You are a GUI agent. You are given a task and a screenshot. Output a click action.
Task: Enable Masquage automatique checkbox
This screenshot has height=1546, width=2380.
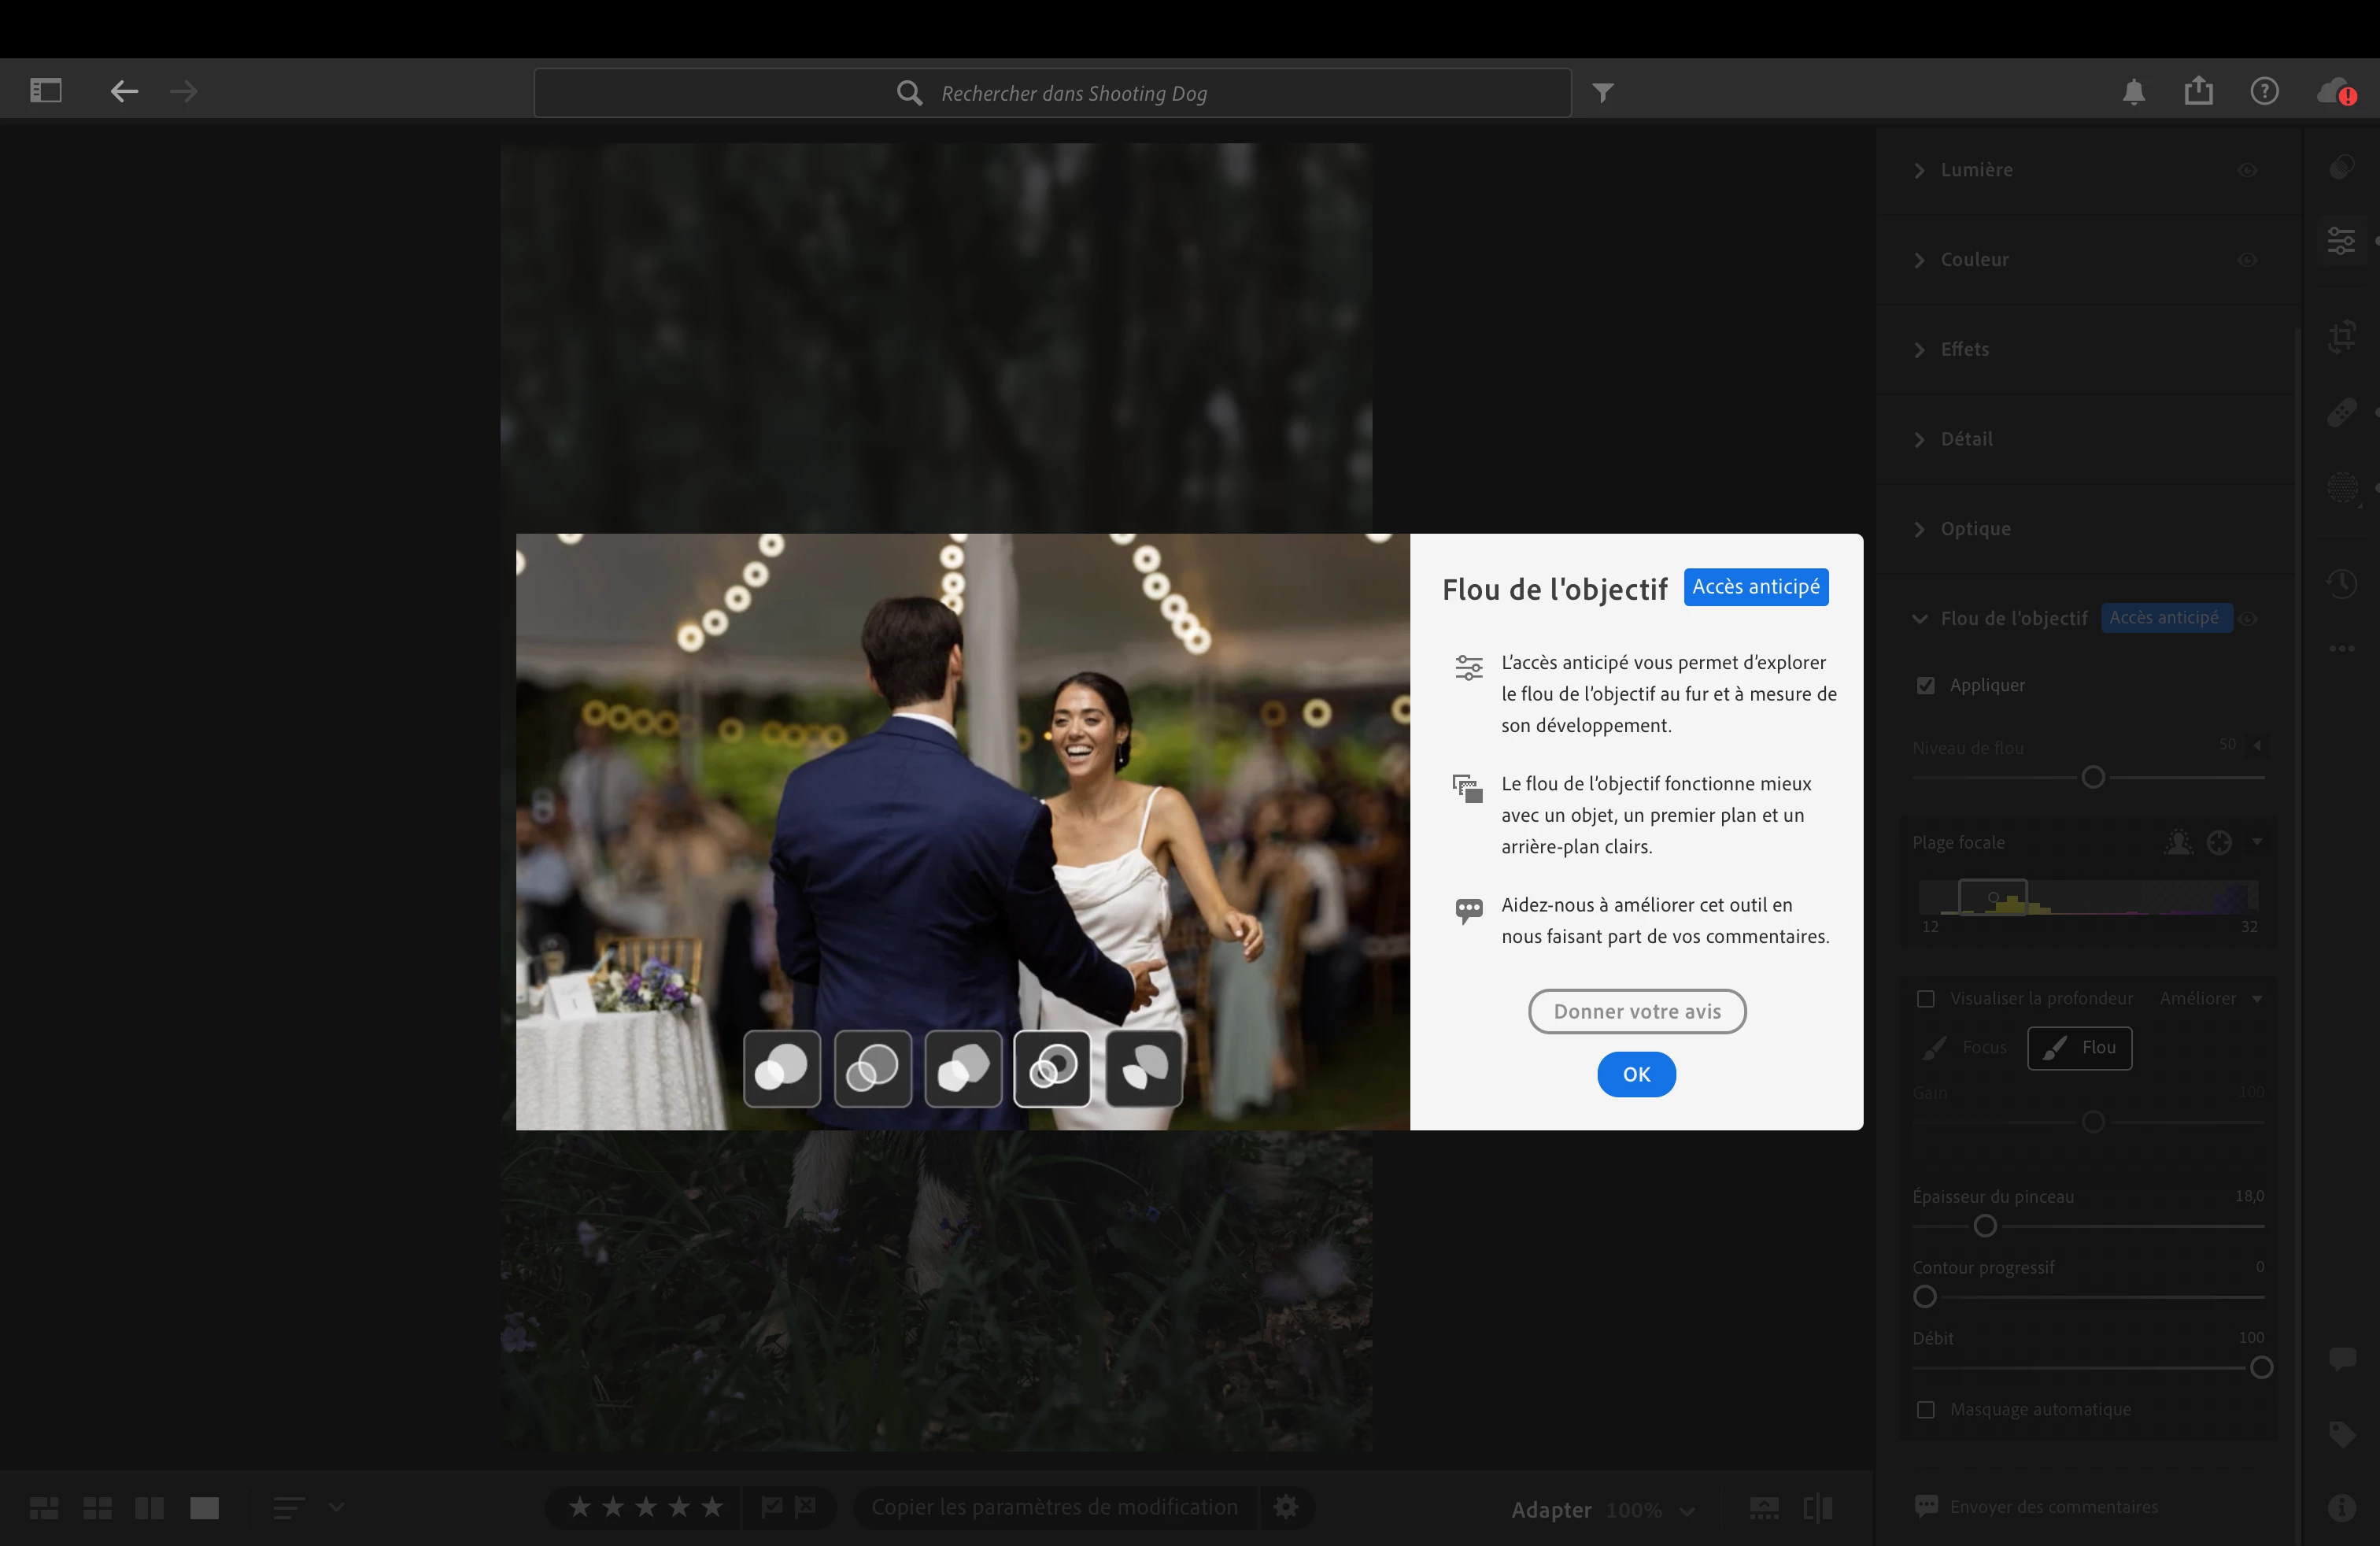1925,1409
